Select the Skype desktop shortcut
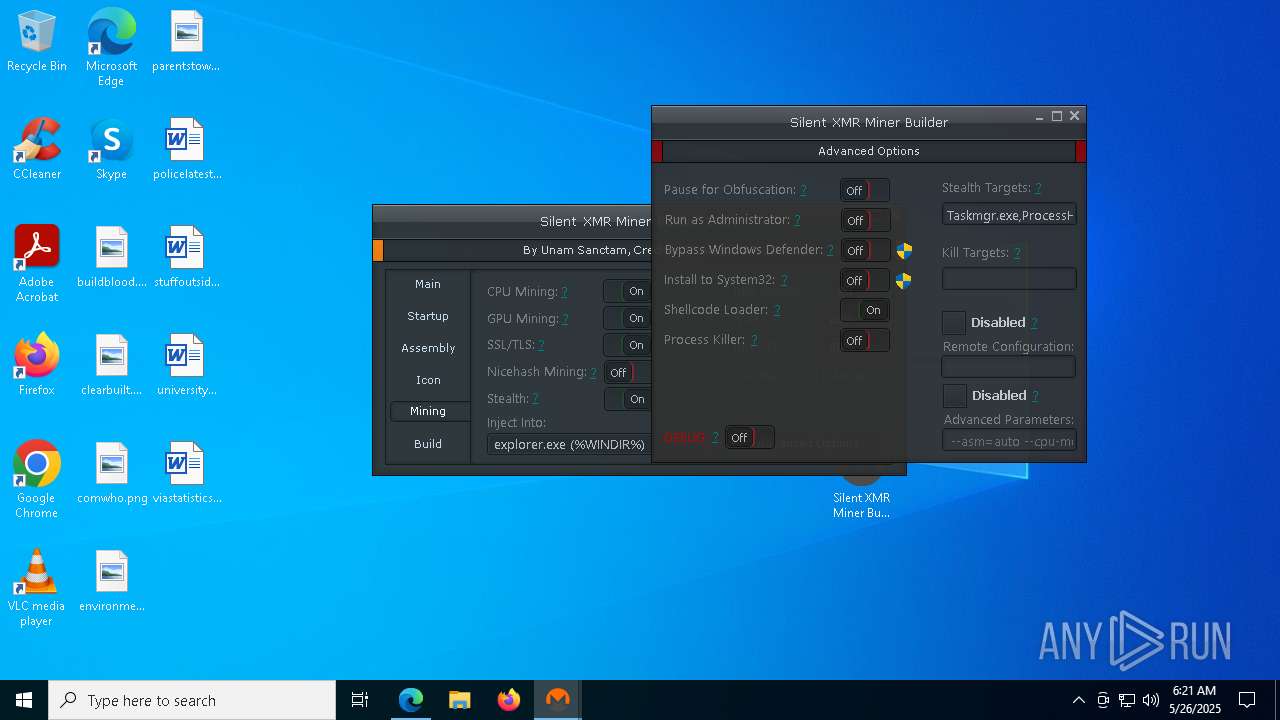This screenshot has width=1280, height=720. pos(111,150)
